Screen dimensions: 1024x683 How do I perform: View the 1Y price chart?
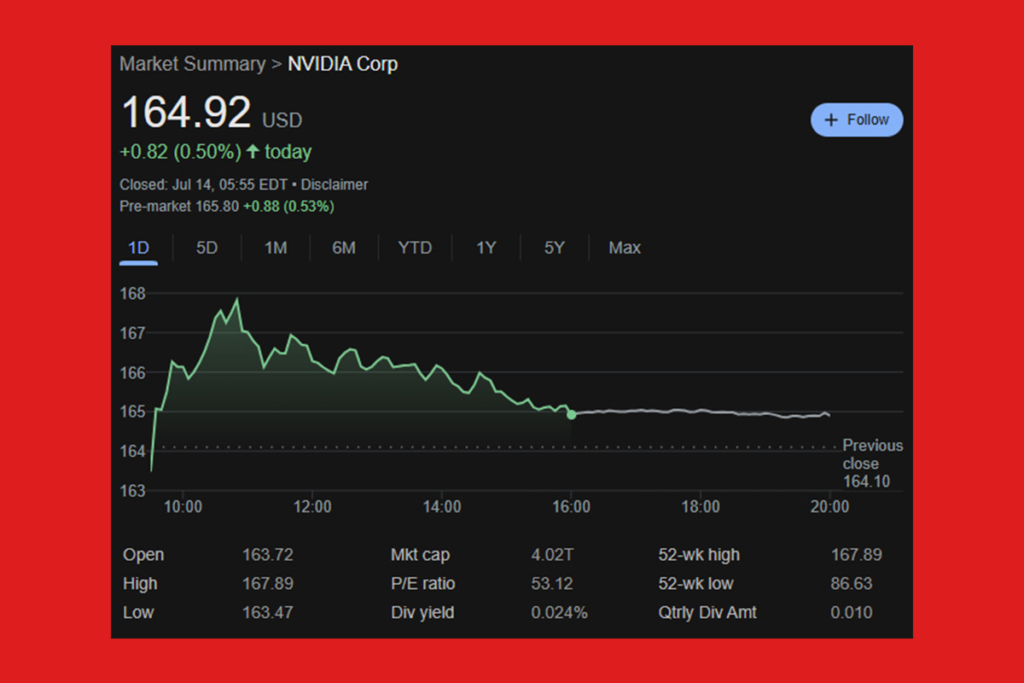coord(486,248)
